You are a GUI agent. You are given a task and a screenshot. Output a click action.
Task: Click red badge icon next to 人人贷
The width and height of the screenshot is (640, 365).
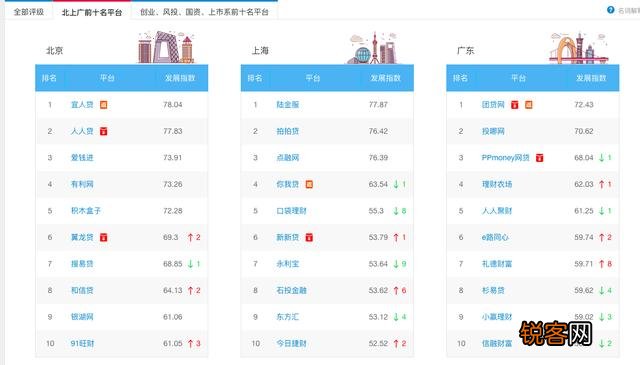(104, 131)
